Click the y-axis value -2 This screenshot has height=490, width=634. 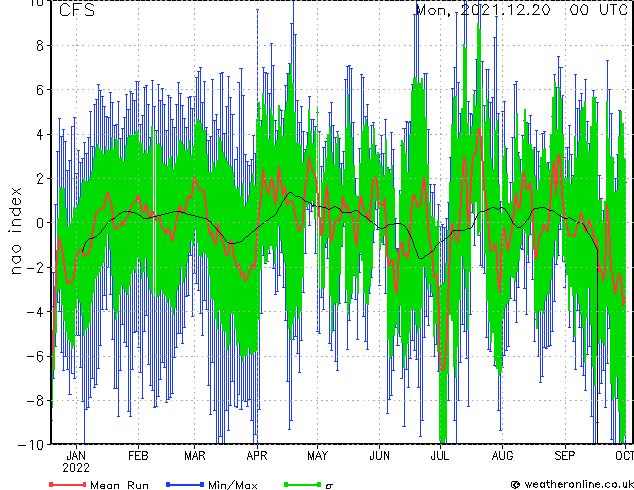tap(35, 267)
